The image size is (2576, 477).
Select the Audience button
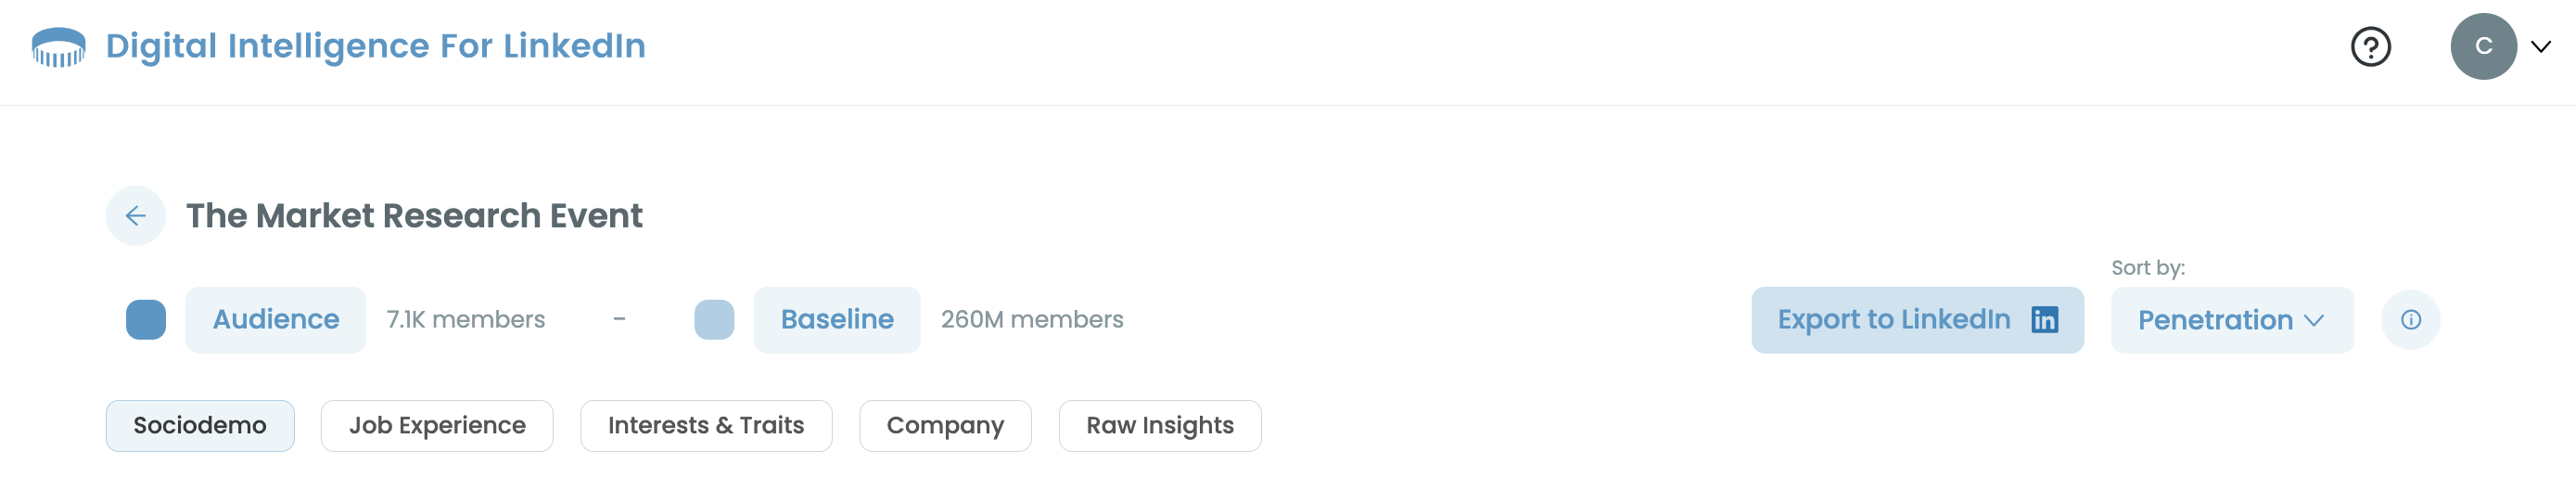(x=275, y=320)
